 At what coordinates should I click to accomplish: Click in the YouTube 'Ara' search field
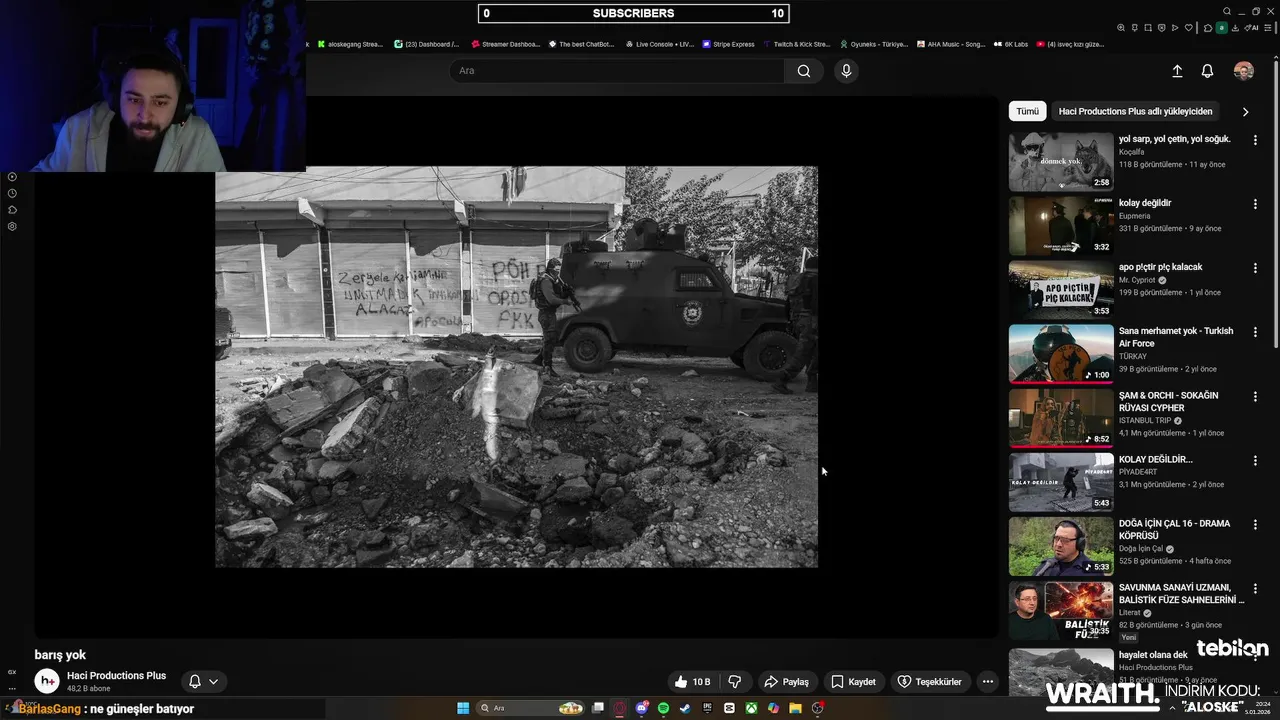pyautogui.click(x=617, y=71)
